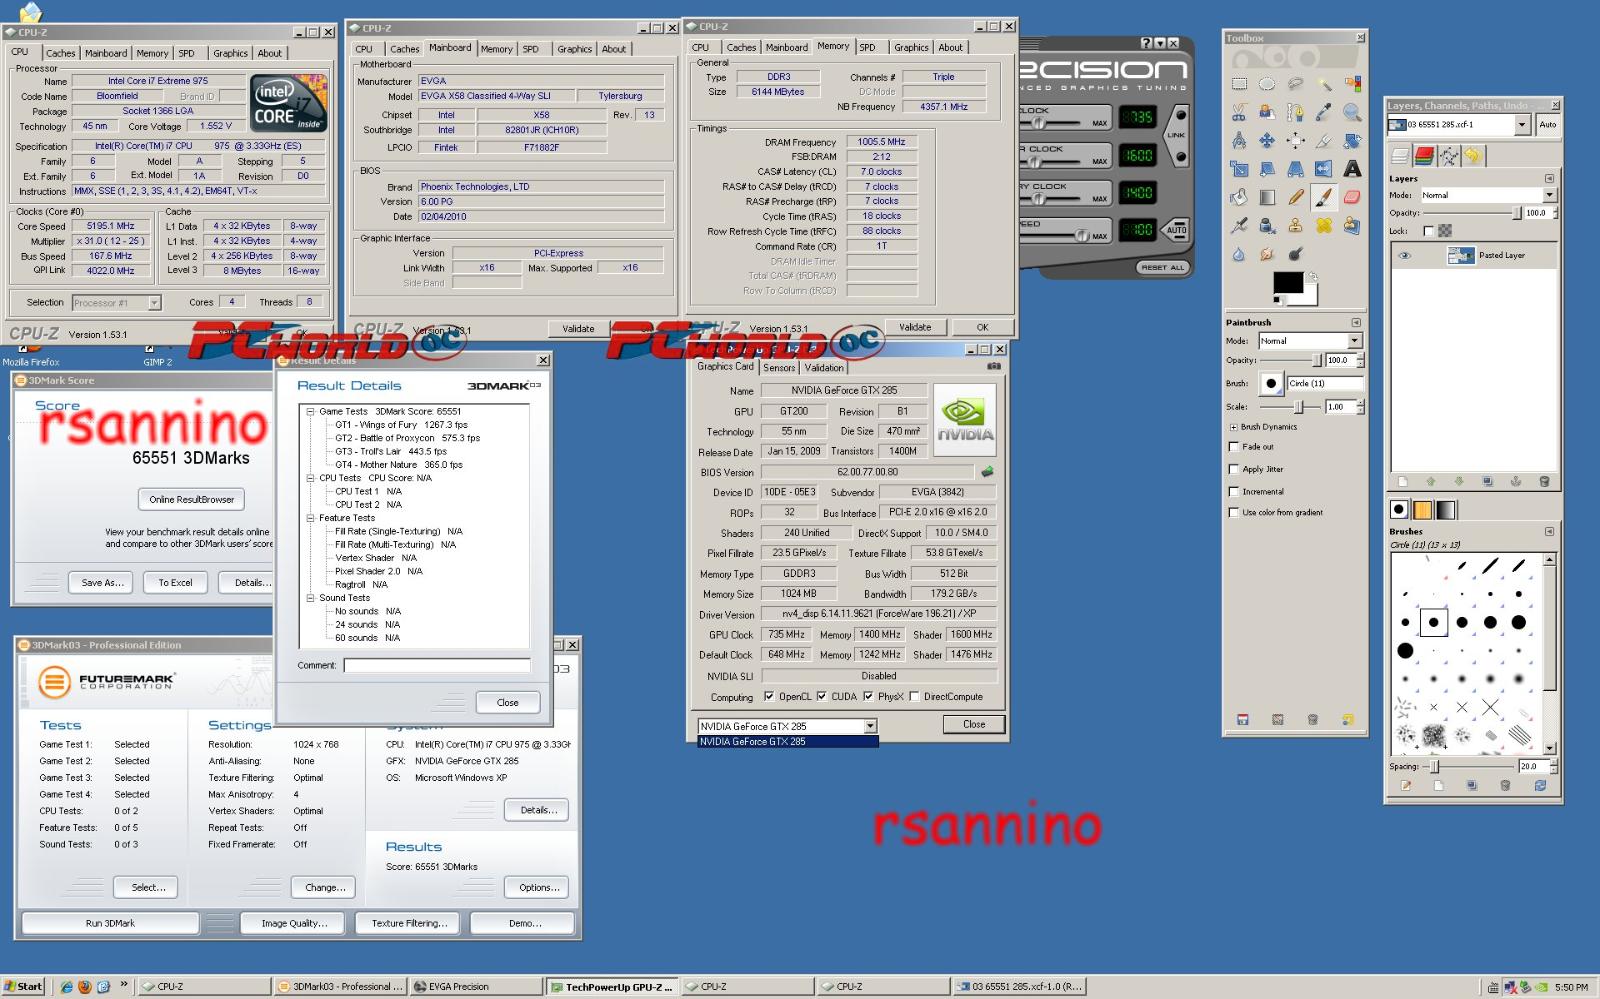Collapse the Feature Tests tree node
Image resolution: width=1600 pixels, height=999 pixels.
310,518
